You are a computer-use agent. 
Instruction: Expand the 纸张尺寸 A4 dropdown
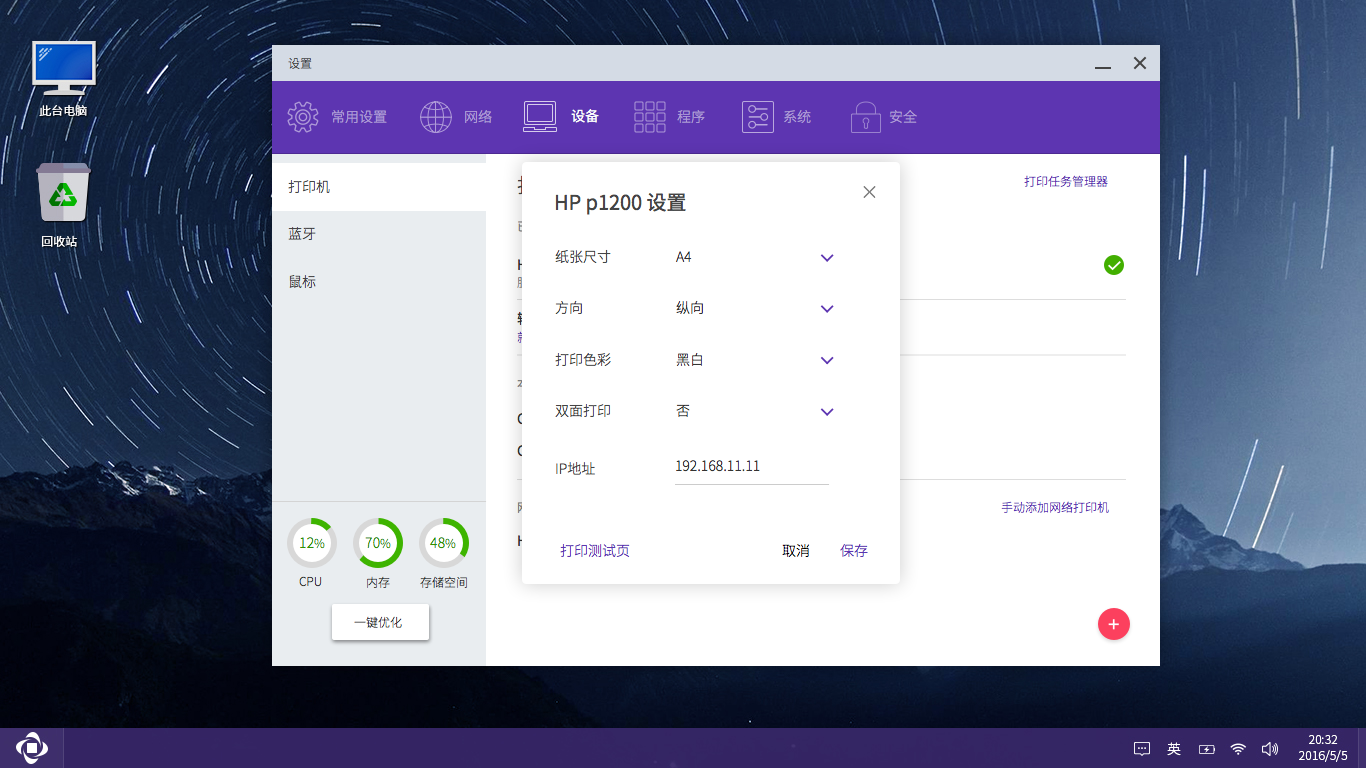coord(827,258)
